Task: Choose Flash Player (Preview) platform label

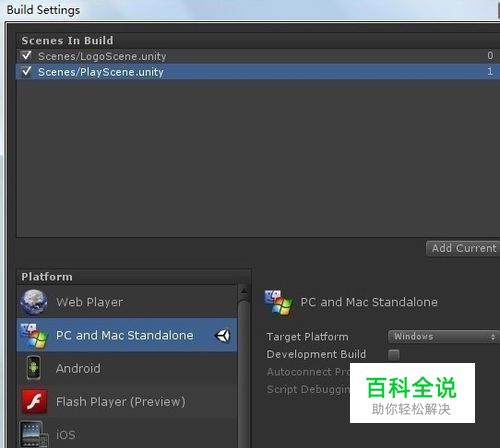Action: 121,402
